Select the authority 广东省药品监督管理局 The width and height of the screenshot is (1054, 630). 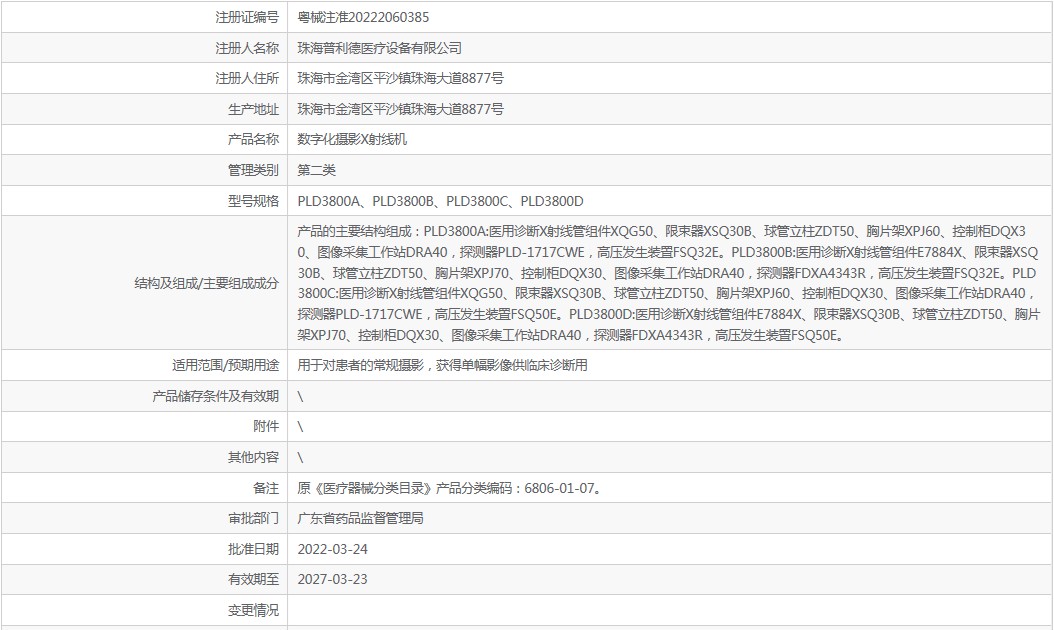coord(360,518)
